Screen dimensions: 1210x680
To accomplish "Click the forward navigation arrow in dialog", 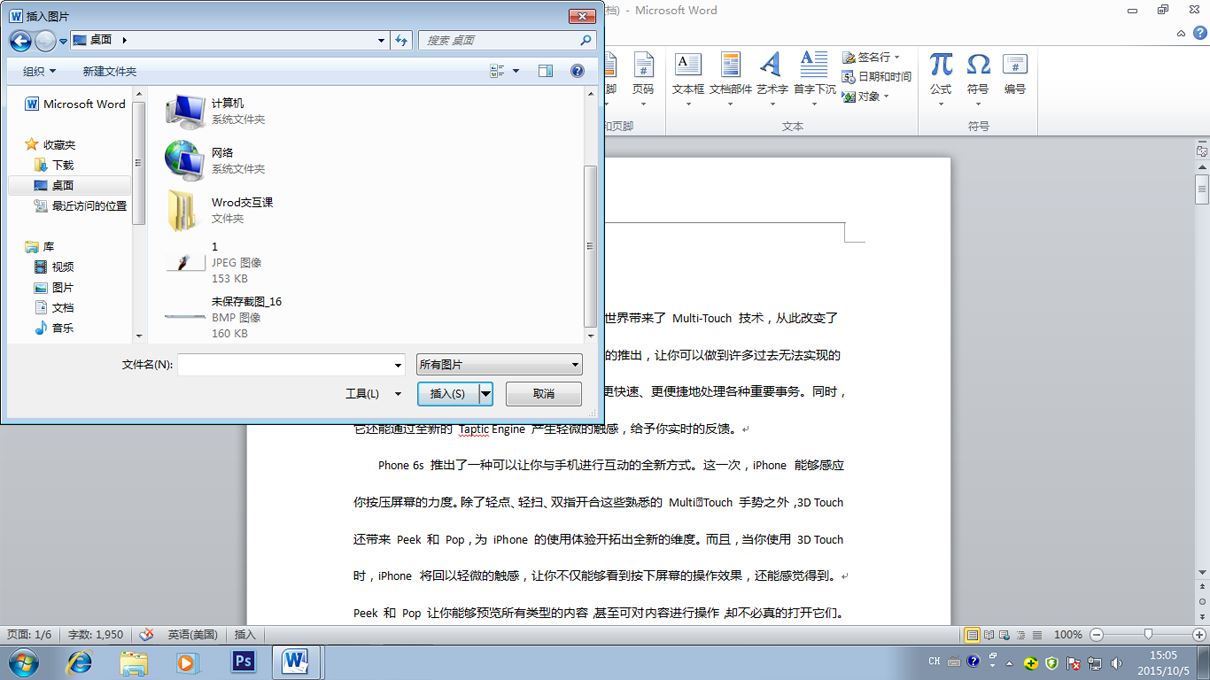I will pos(45,41).
